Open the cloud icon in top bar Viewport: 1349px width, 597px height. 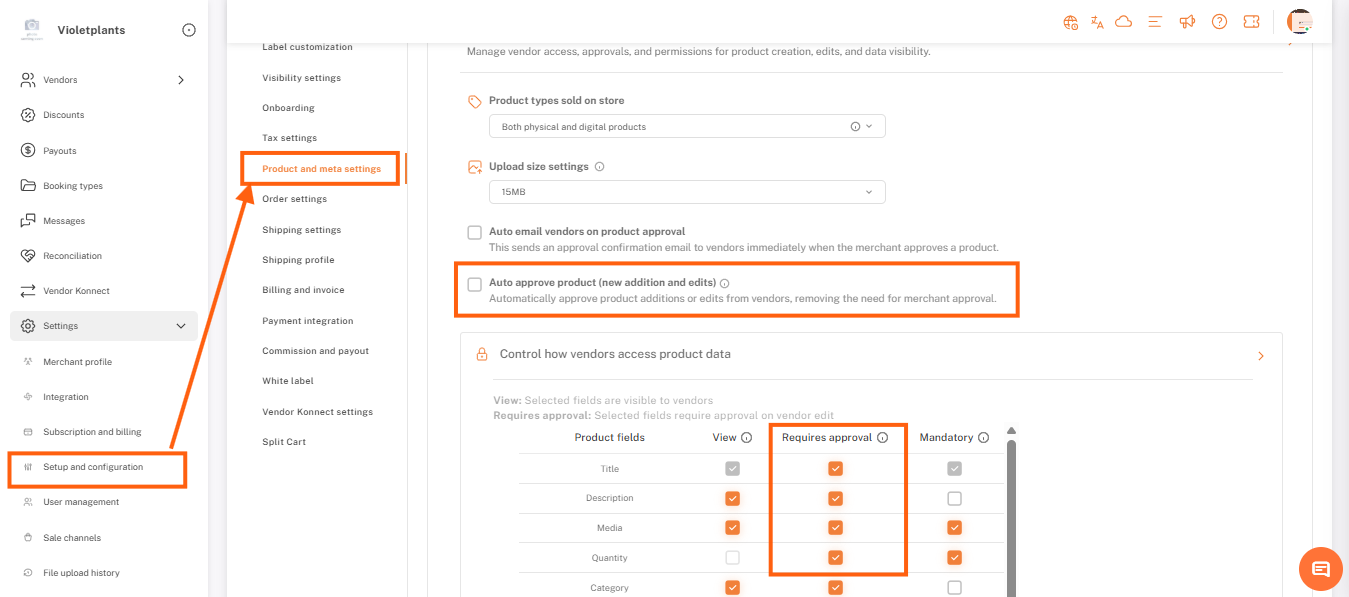(x=1123, y=22)
